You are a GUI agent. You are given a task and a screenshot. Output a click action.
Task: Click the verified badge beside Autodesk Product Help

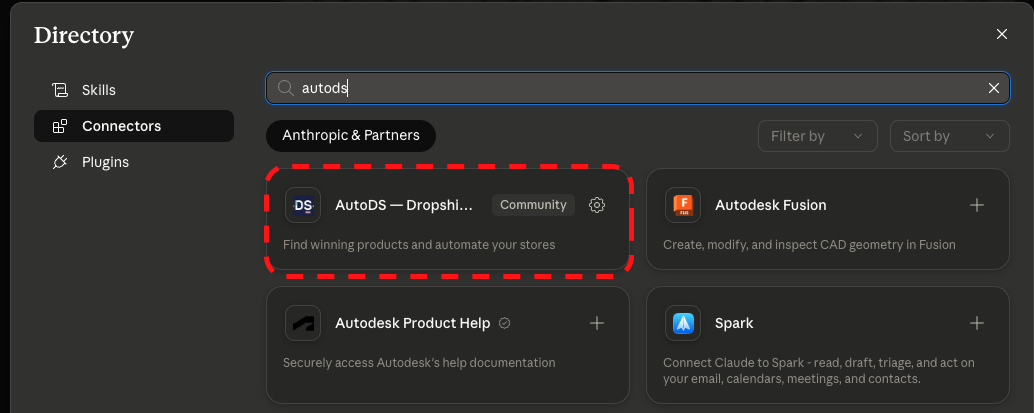(504, 323)
